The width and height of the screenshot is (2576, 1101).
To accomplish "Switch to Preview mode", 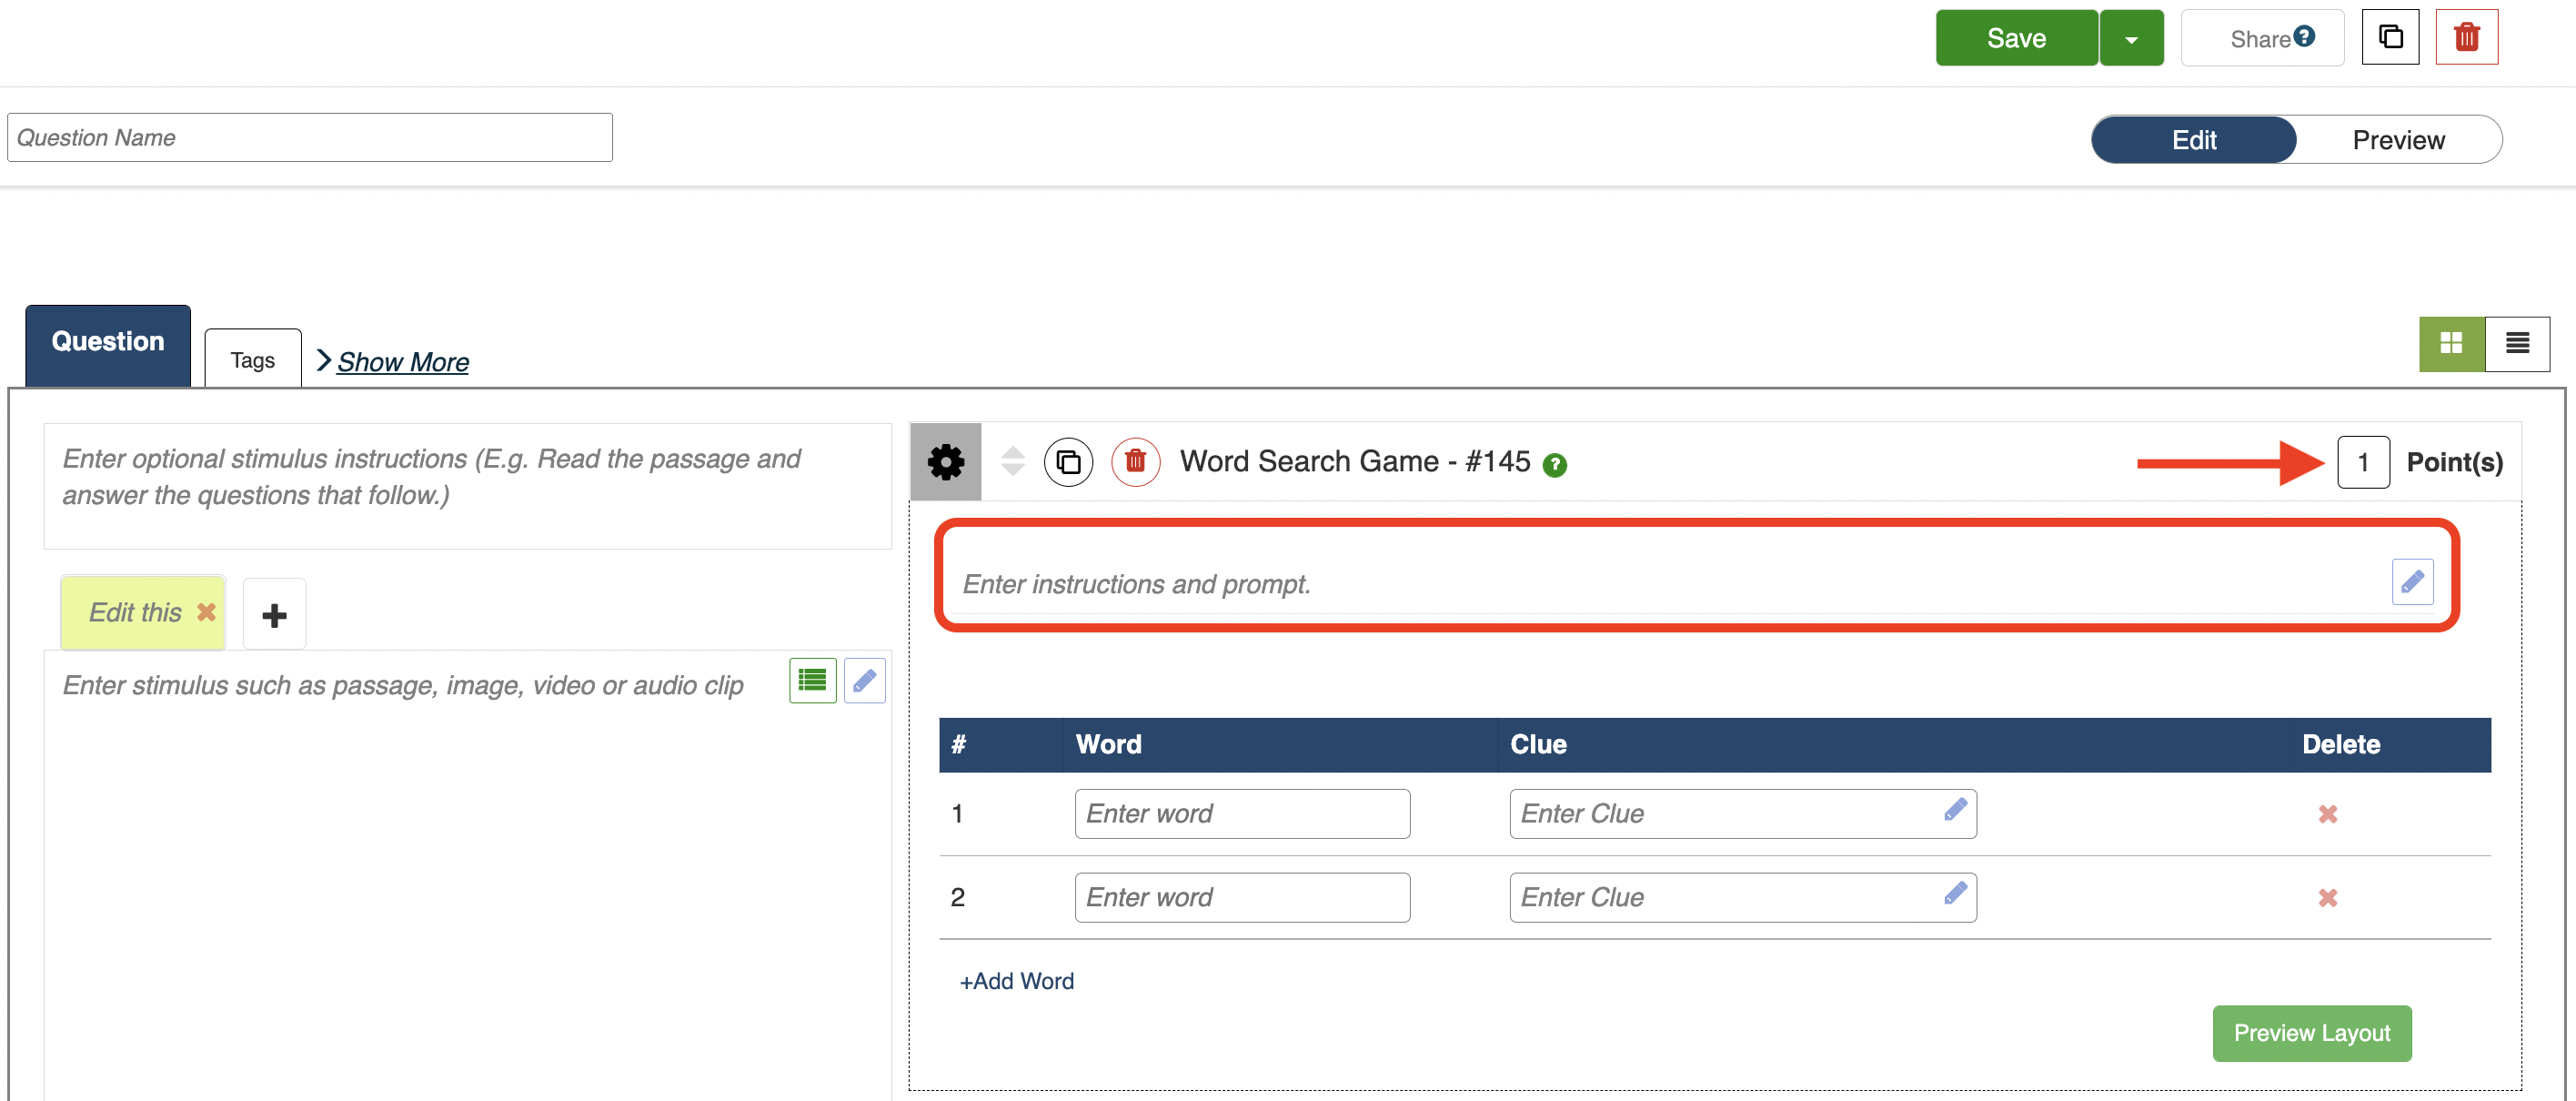I will [2398, 140].
